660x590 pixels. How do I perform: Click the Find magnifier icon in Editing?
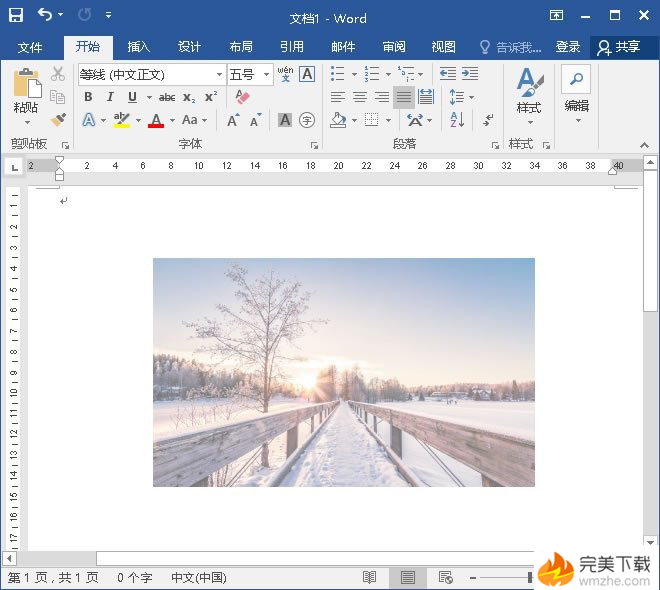pyautogui.click(x=576, y=79)
